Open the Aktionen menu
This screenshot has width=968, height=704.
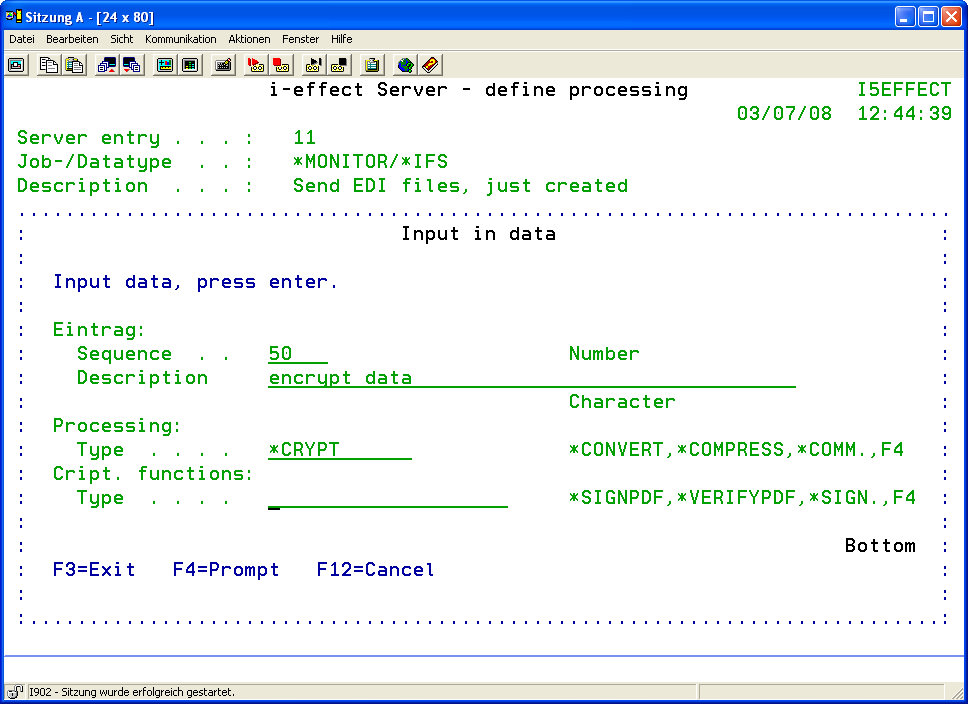249,39
